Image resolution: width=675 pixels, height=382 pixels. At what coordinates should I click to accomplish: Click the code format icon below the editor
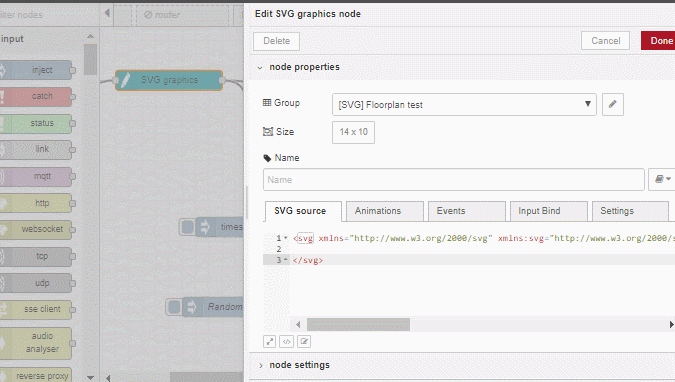pos(286,342)
